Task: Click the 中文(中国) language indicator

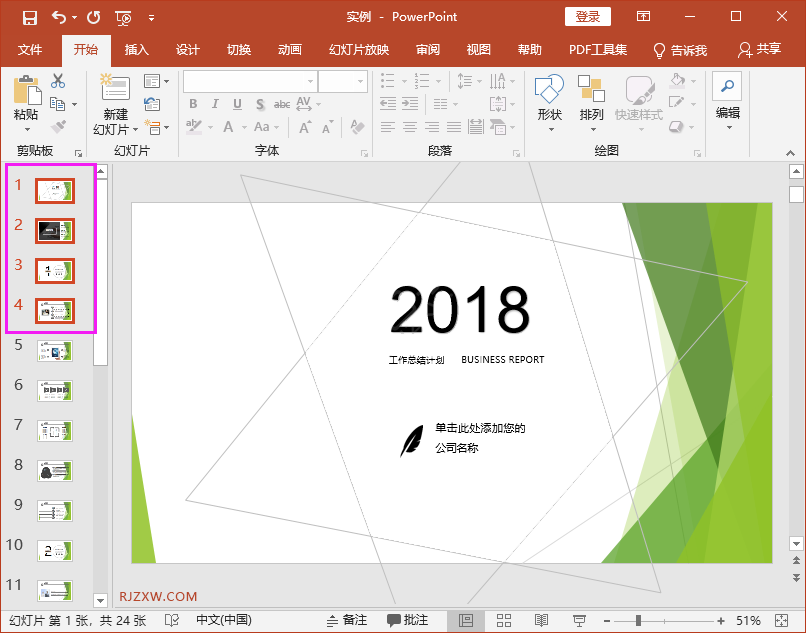Action: [x=224, y=620]
